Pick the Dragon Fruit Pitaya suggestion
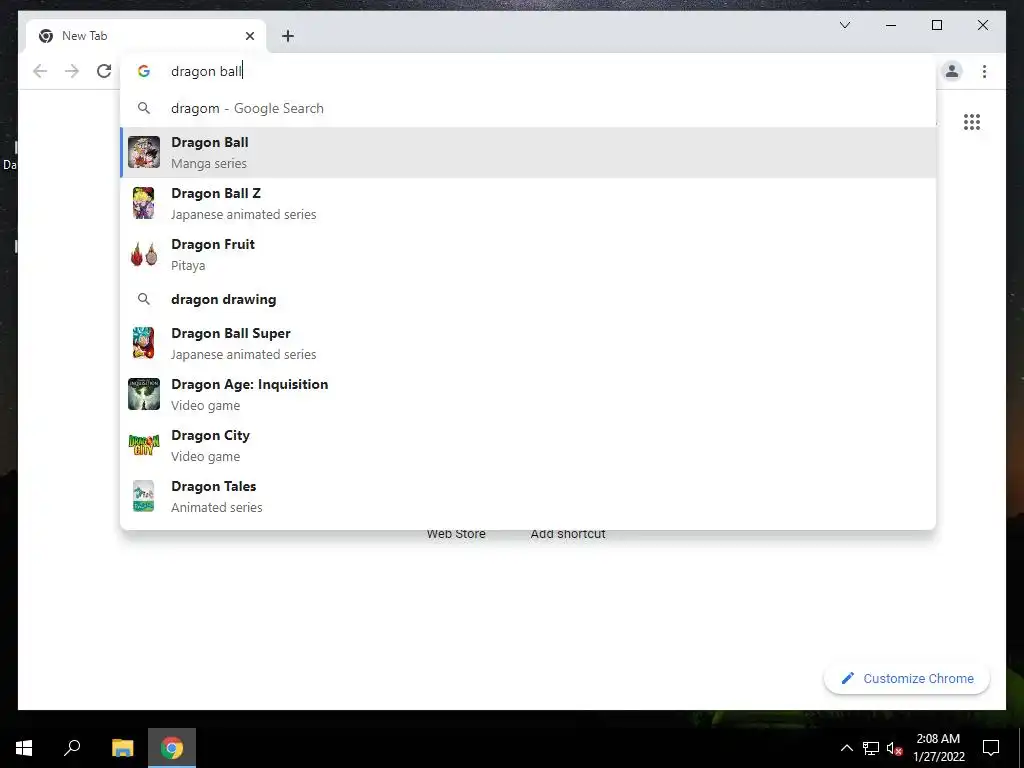1024x768 pixels. (528, 254)
